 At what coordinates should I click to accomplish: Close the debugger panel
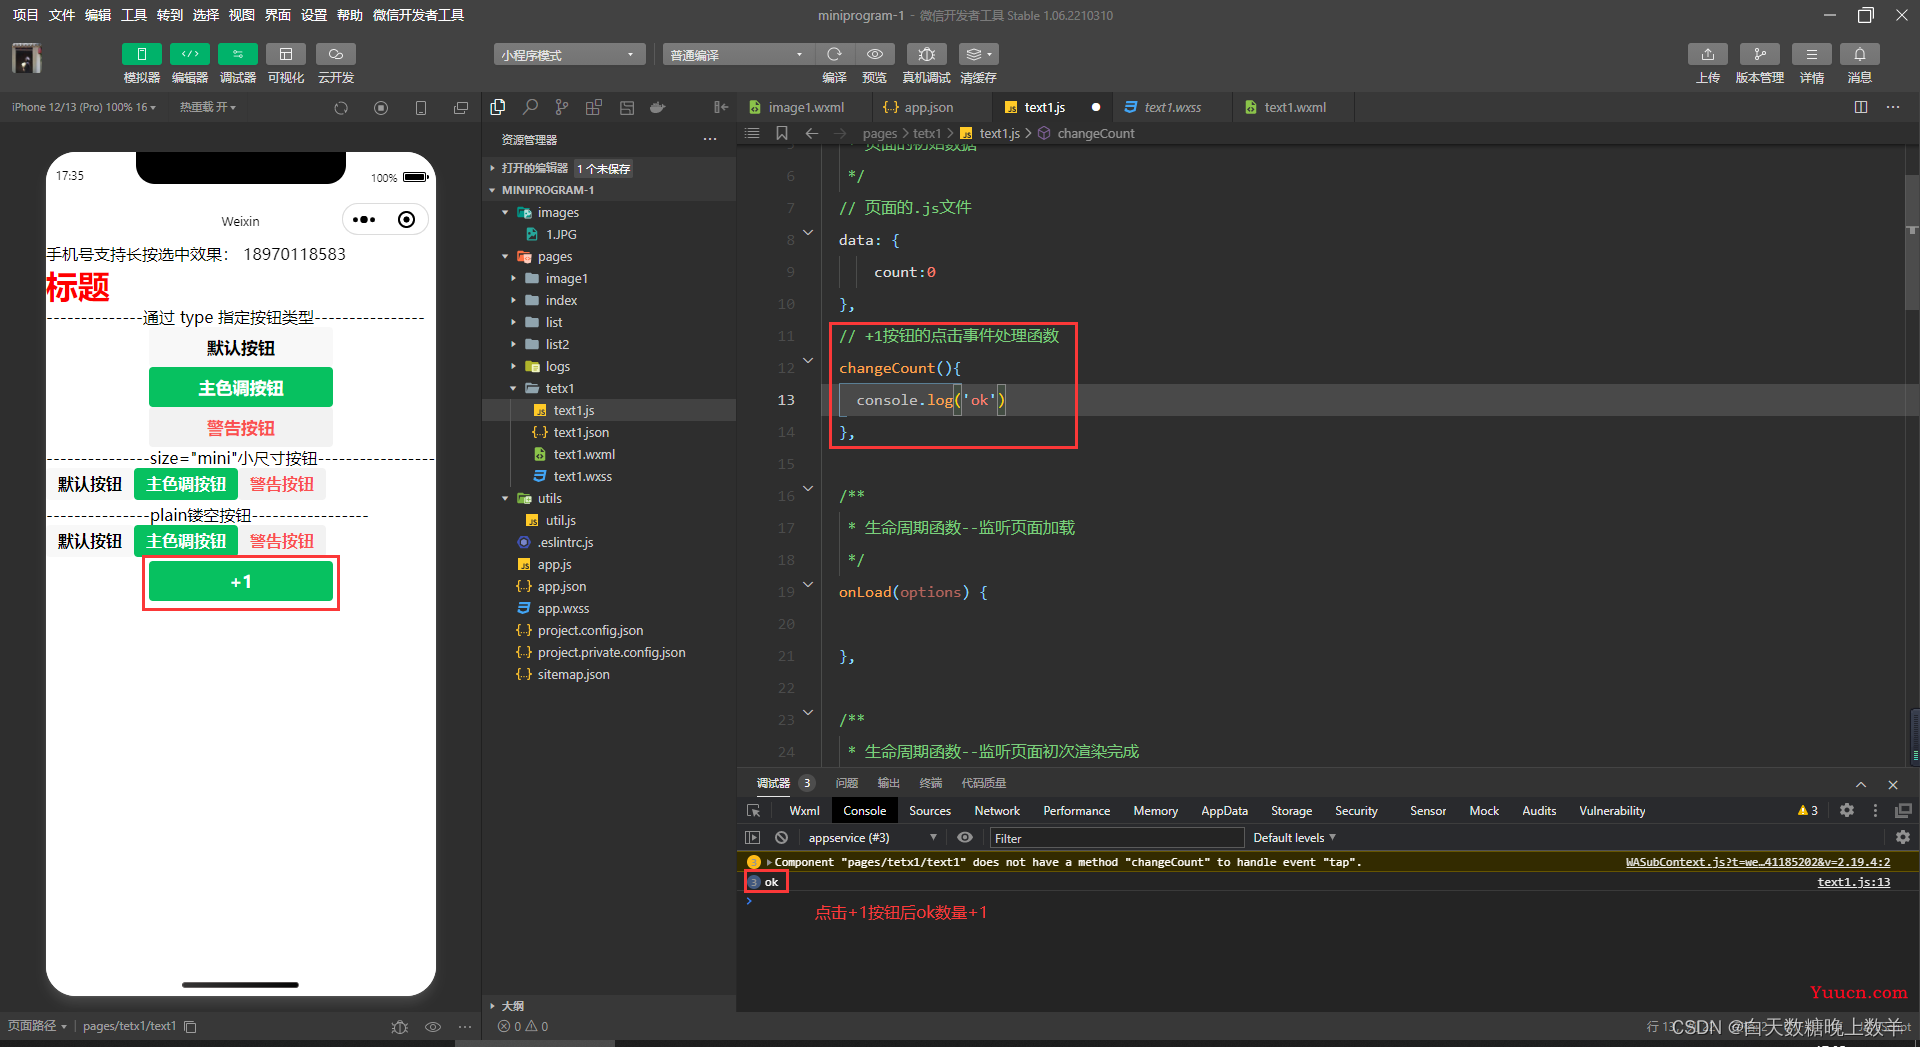pyautogui.click(x=1893, y=785)
